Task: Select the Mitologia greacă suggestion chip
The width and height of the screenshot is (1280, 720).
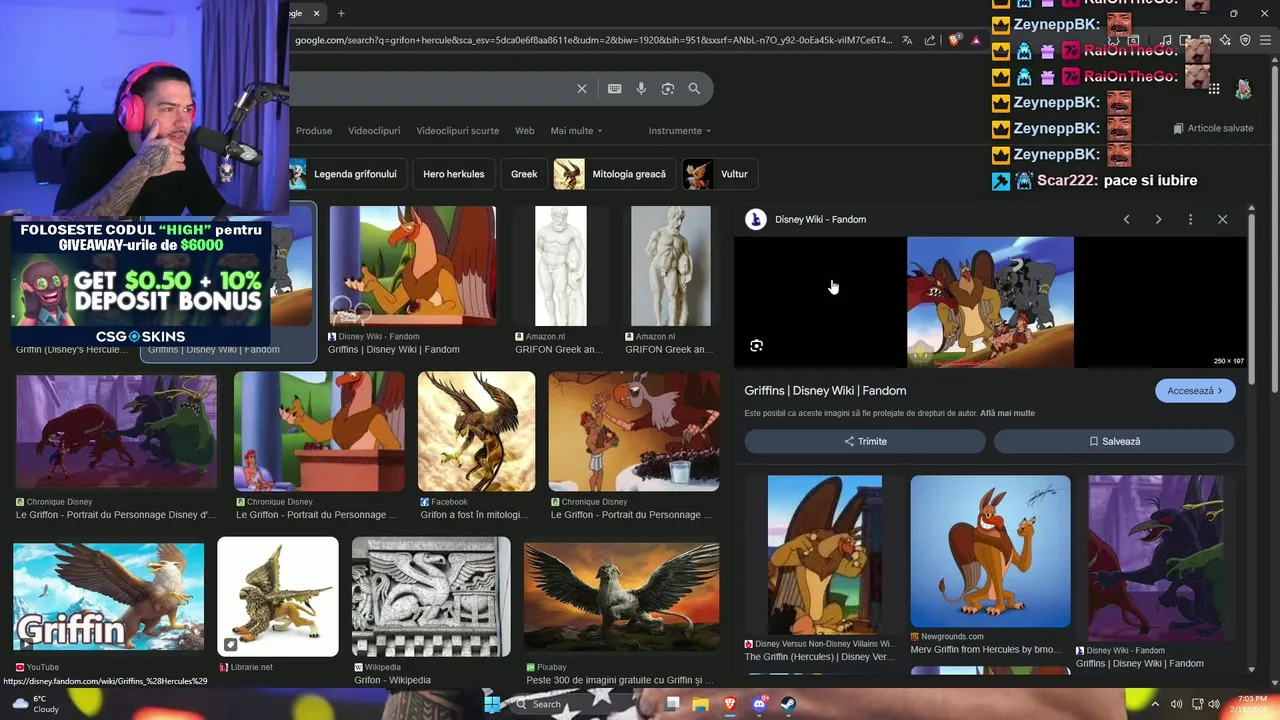Action: pyautogui.click(x=614, y=174)
